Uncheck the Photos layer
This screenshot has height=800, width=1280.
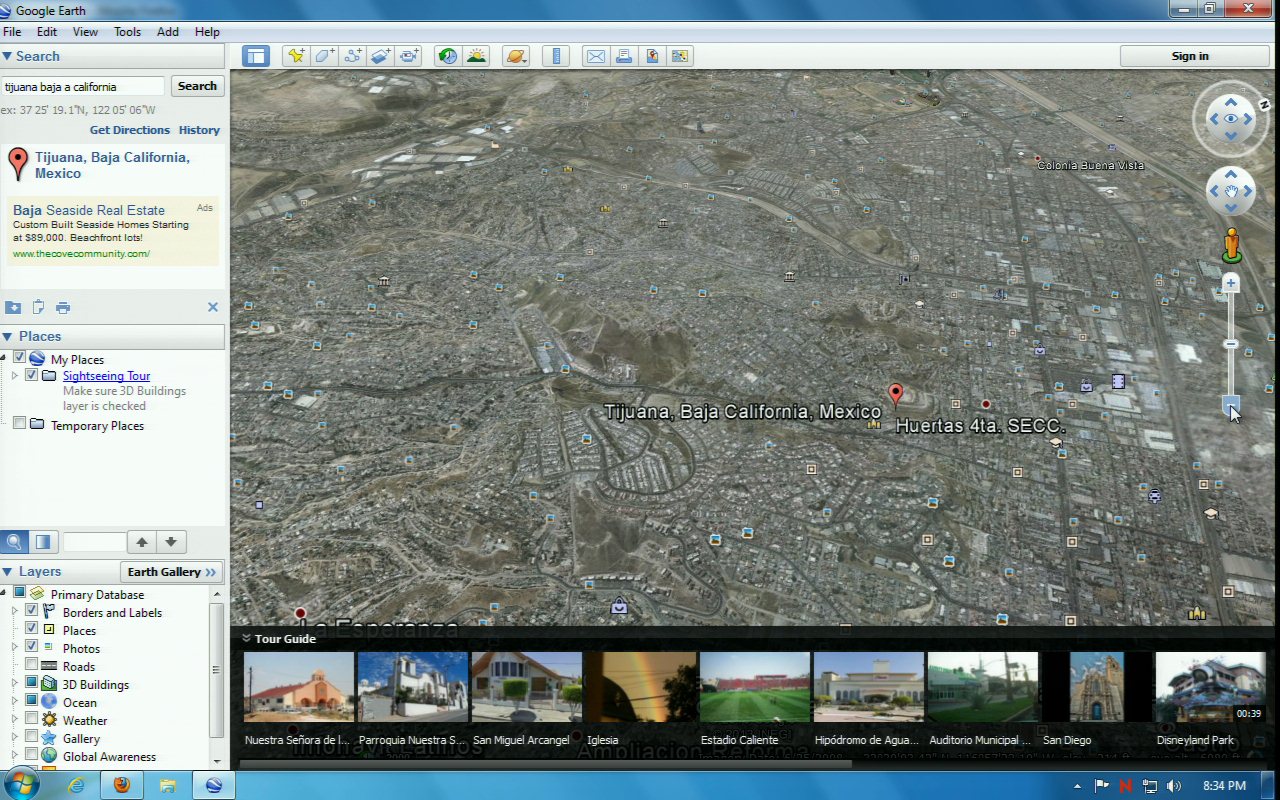point(32,648)
